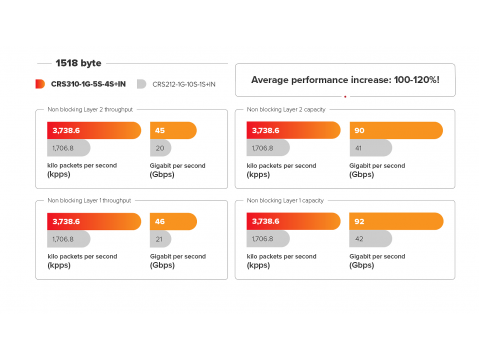Image resolution: width=480 pixels, height=360 pixels.
Task: Click the 1518 byte heading
Action: [x=78, y=63]
